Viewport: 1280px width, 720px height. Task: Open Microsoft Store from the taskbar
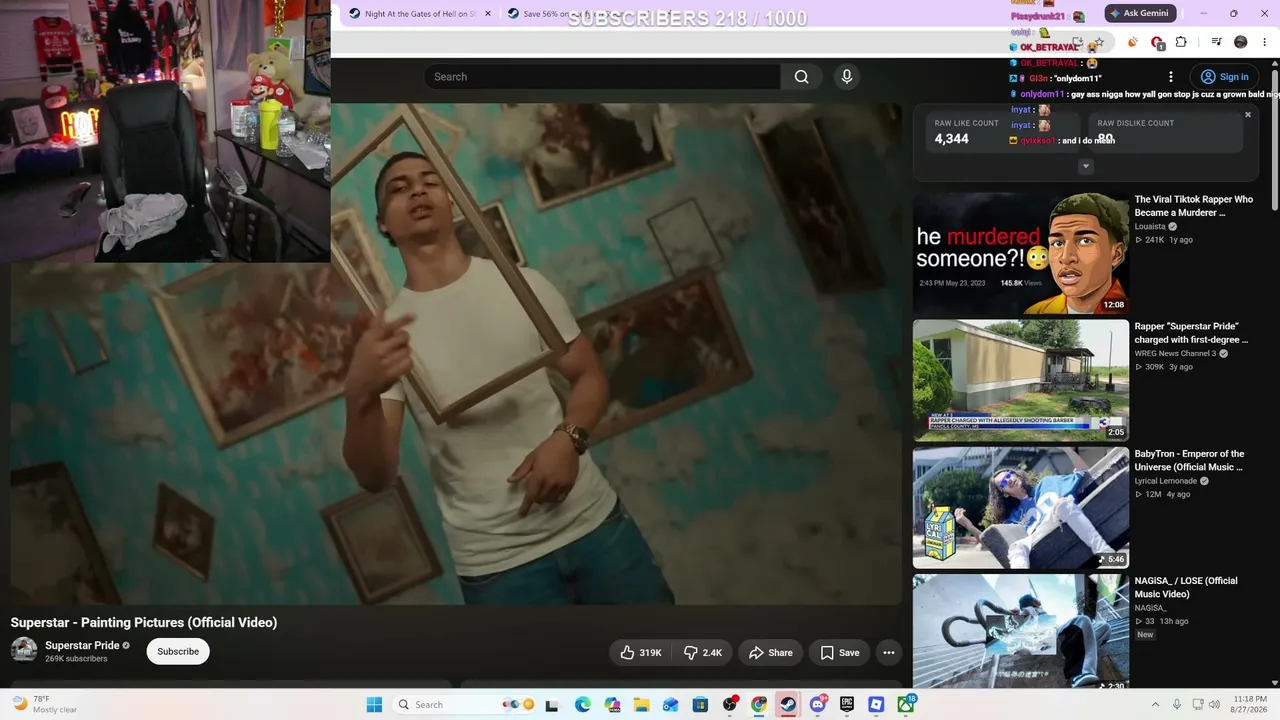point(700,705)
